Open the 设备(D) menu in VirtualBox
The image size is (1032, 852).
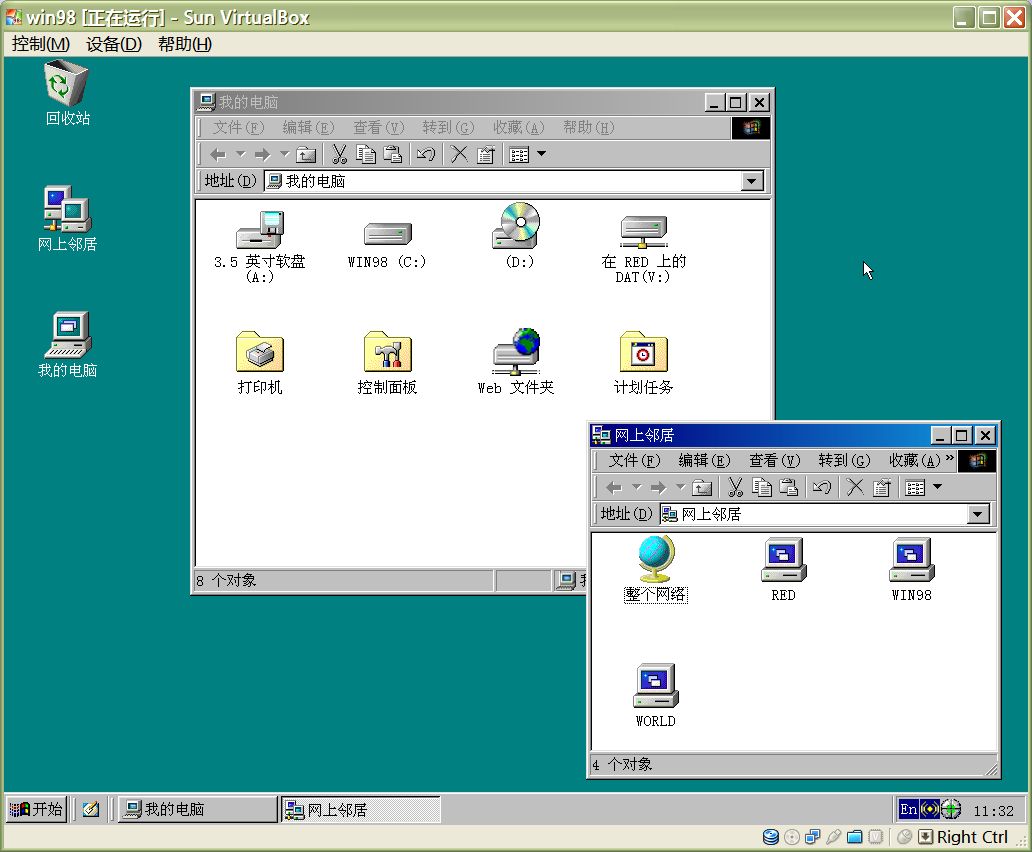coord(114,44)
